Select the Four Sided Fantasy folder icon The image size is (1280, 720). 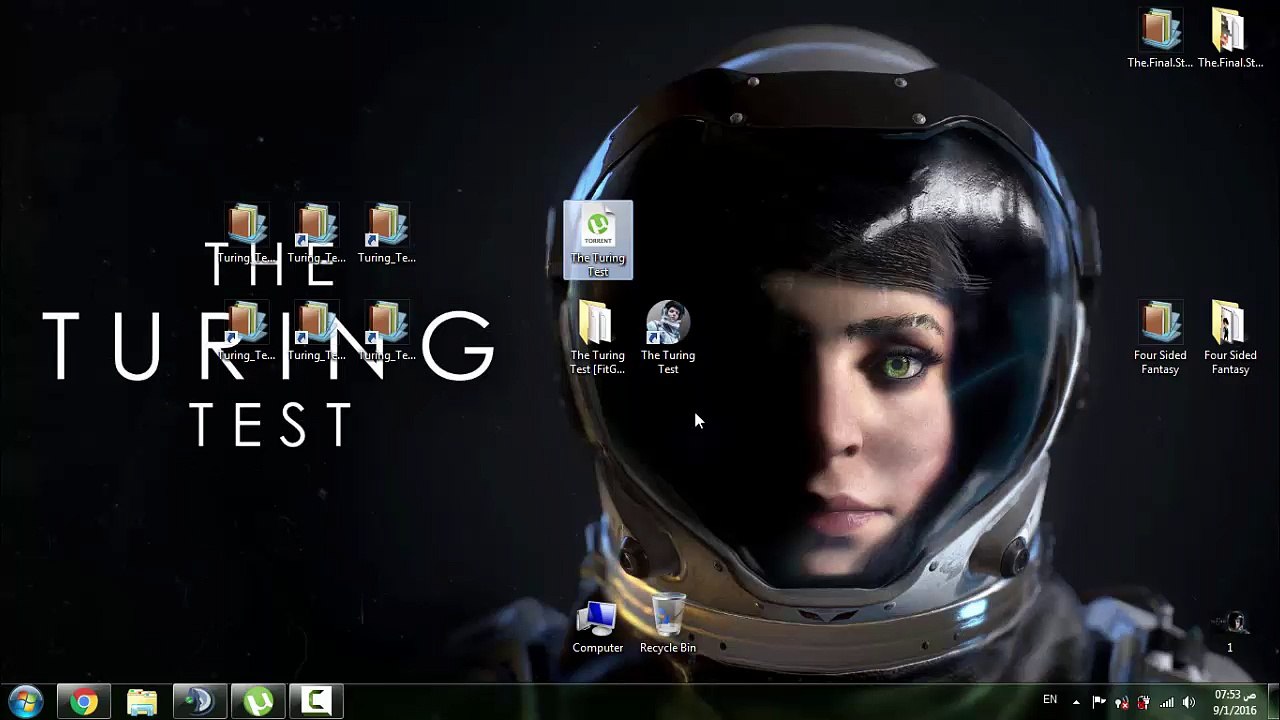point(1230,338)
